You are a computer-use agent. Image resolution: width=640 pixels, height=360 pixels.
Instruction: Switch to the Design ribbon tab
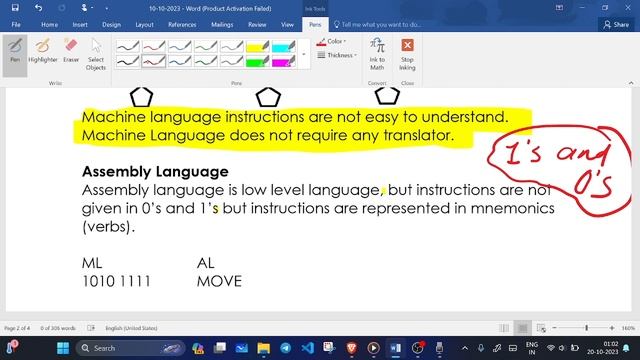(x=111, y=24)
